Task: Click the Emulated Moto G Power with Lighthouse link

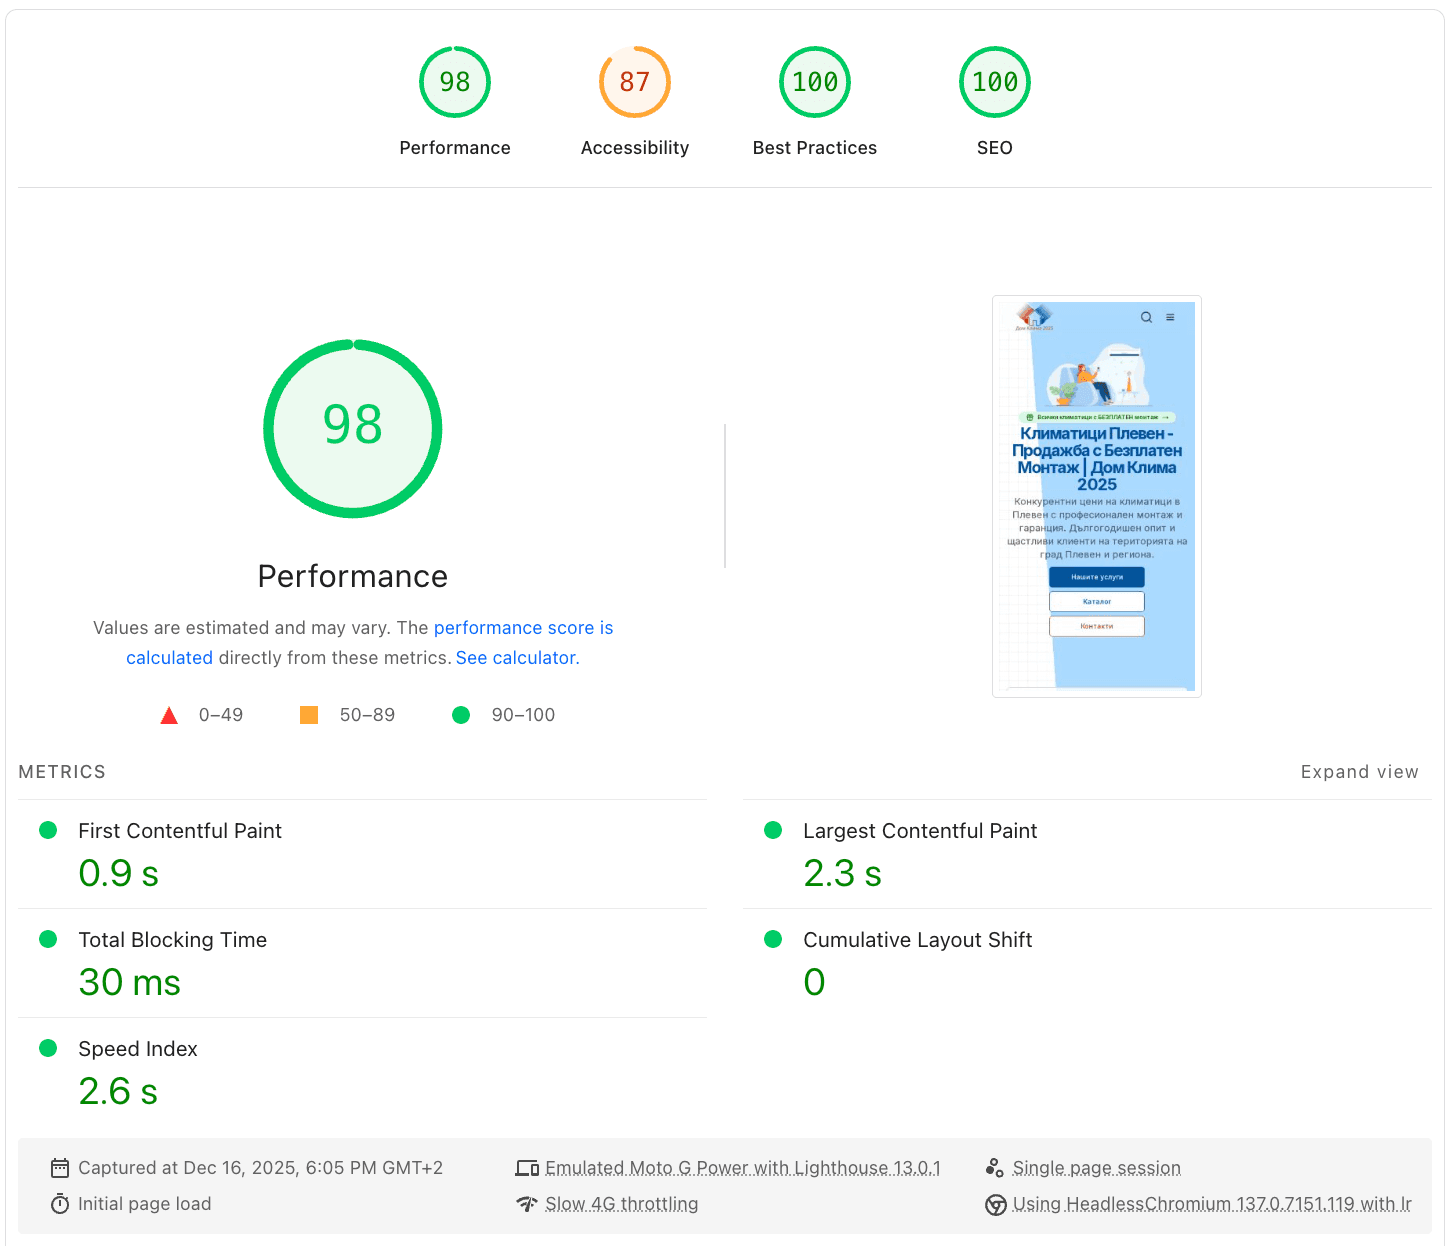Action: pyautogui.click(x=742, y=1167)
